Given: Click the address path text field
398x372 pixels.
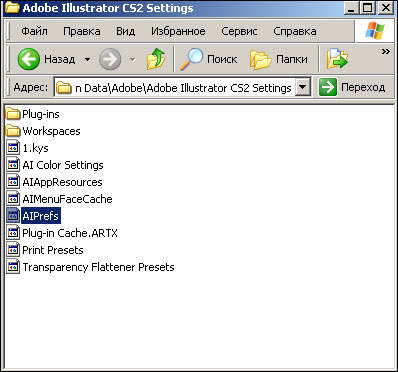Looking at the screenshot, I should (x=183, y=88).
